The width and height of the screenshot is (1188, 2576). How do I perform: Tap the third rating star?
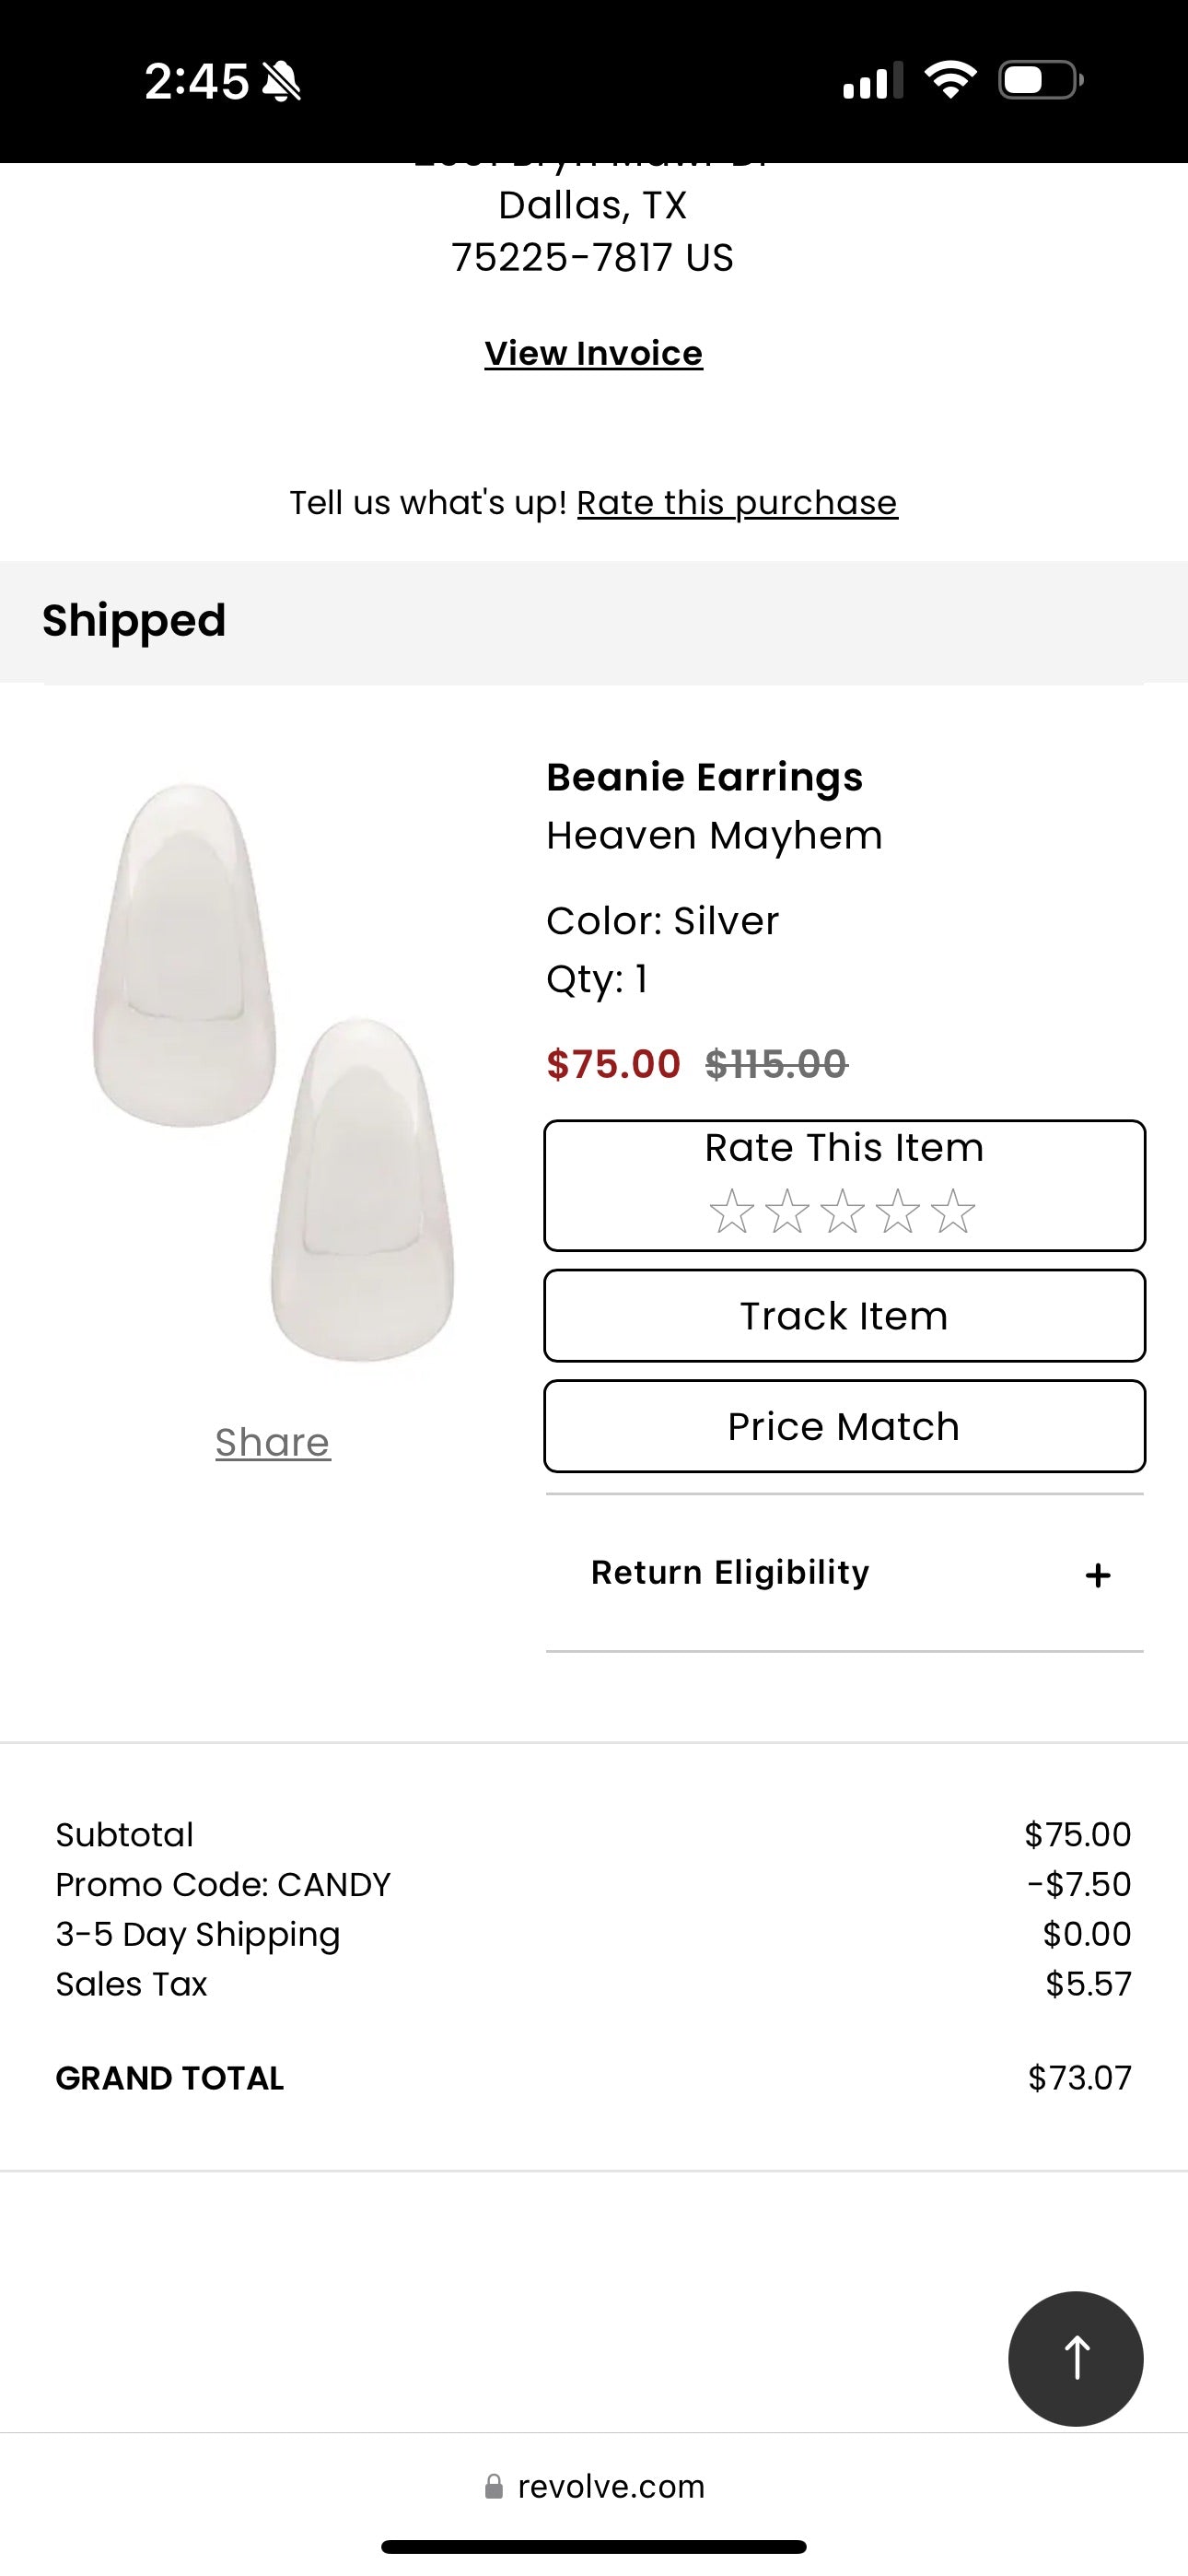842,1211
